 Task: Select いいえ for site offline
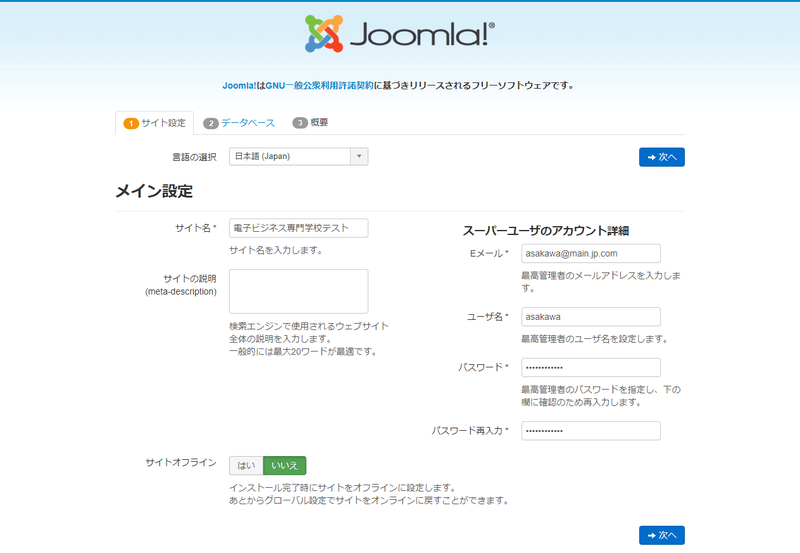[x=284, y=465]
